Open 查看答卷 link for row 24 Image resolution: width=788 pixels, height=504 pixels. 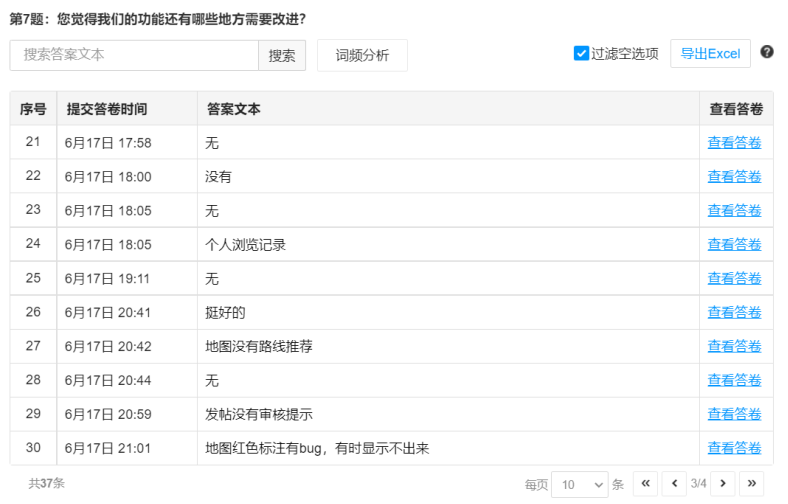734,245
